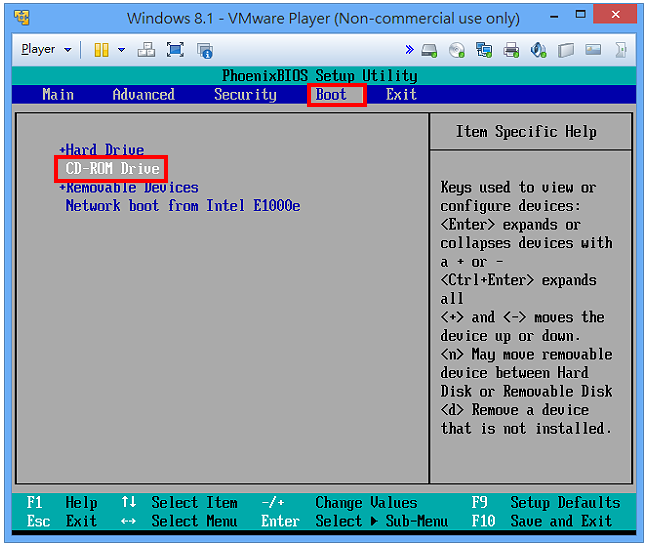Click the display card device icon

click(593, 50)
